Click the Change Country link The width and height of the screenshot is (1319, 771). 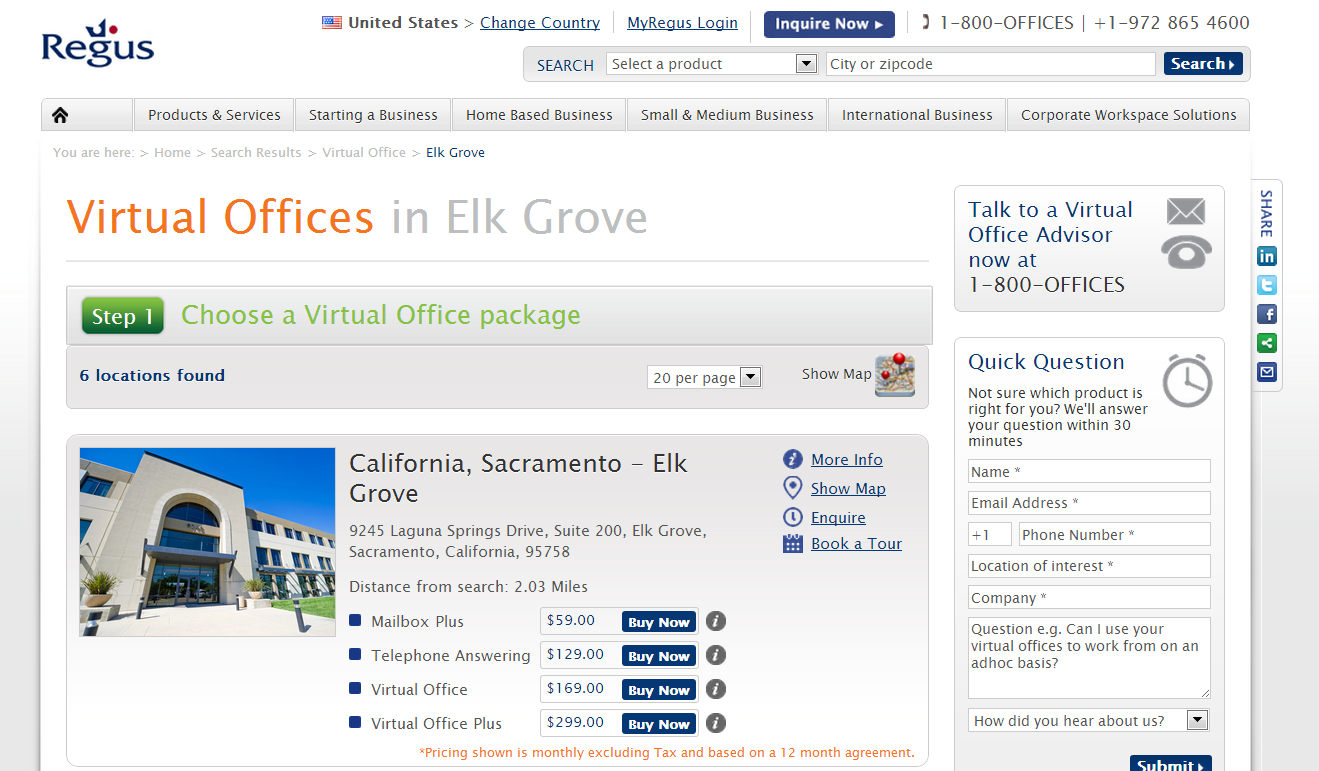click(540, 23)
